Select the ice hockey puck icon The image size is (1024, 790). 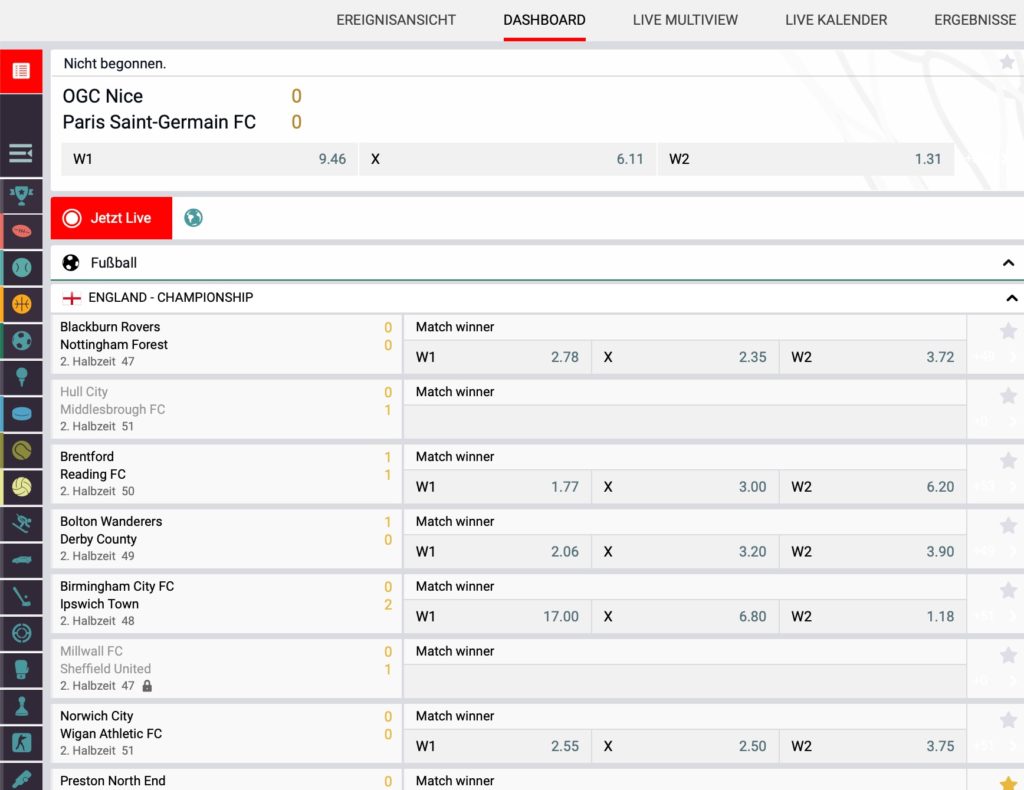pyautogui.click(x=21, y=414)
